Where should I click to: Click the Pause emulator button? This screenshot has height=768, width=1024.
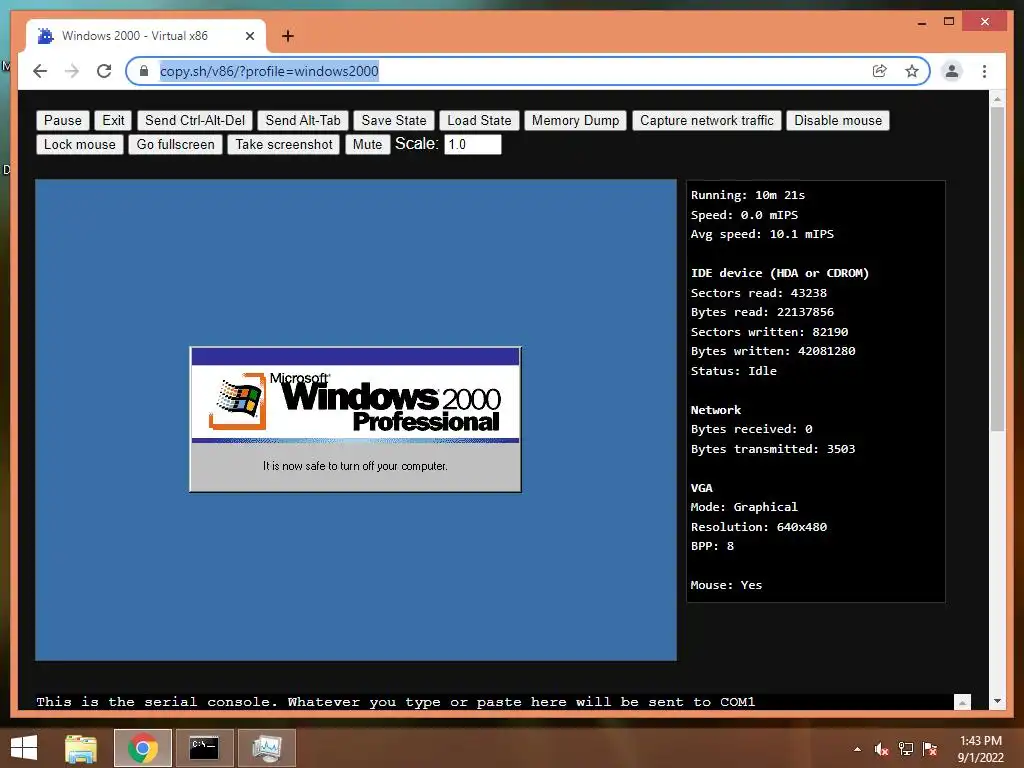pos(63,120)
